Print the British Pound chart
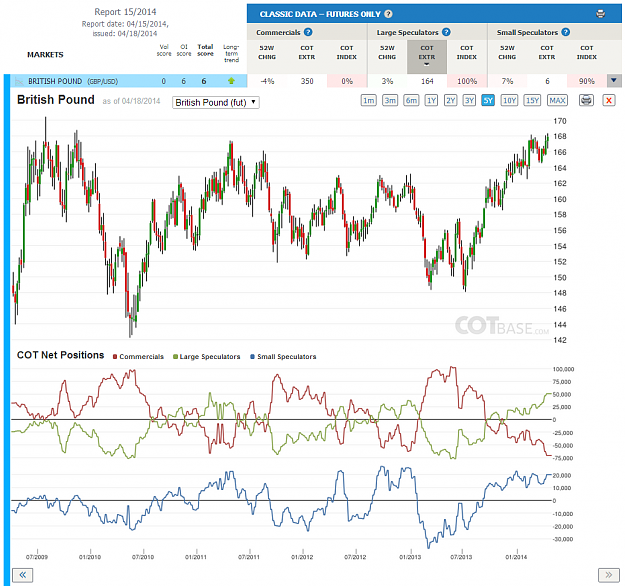The width and height of the screenshot is (625, 586). point(586,100)
